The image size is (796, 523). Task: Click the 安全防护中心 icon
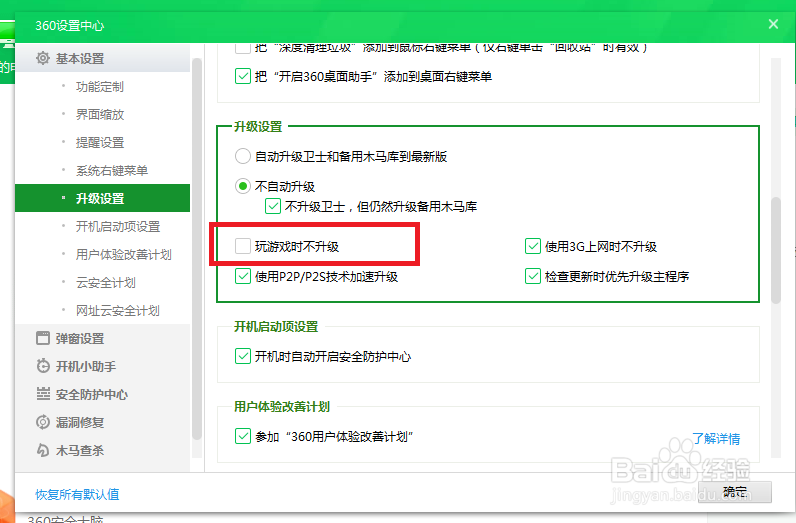[43, 394]
